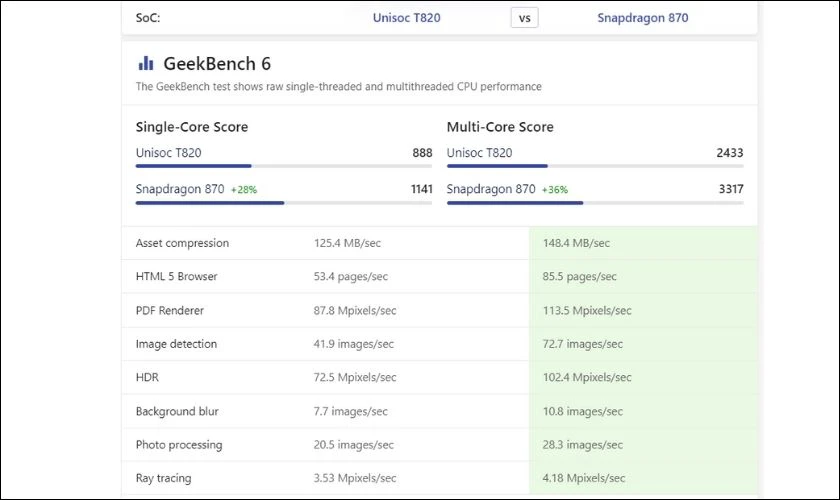Click the 4.18 Mpixels/sec value
Viewport: 840px width, 500px height.
(x=584, y=478)
